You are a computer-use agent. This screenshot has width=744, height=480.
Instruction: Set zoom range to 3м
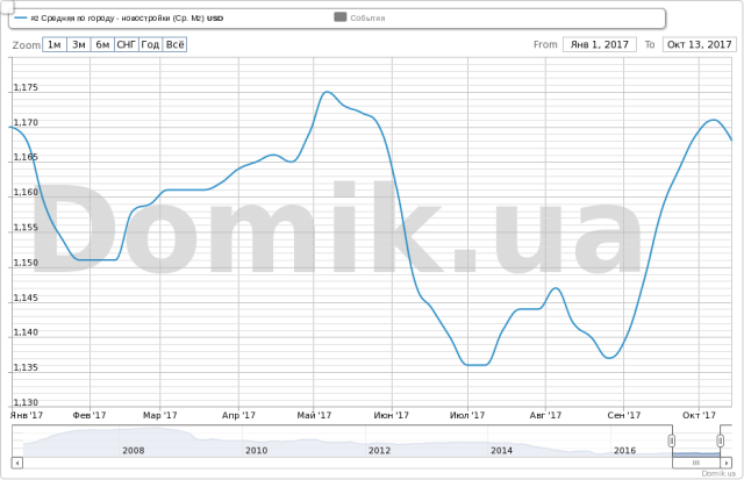(x=79, y=45)
